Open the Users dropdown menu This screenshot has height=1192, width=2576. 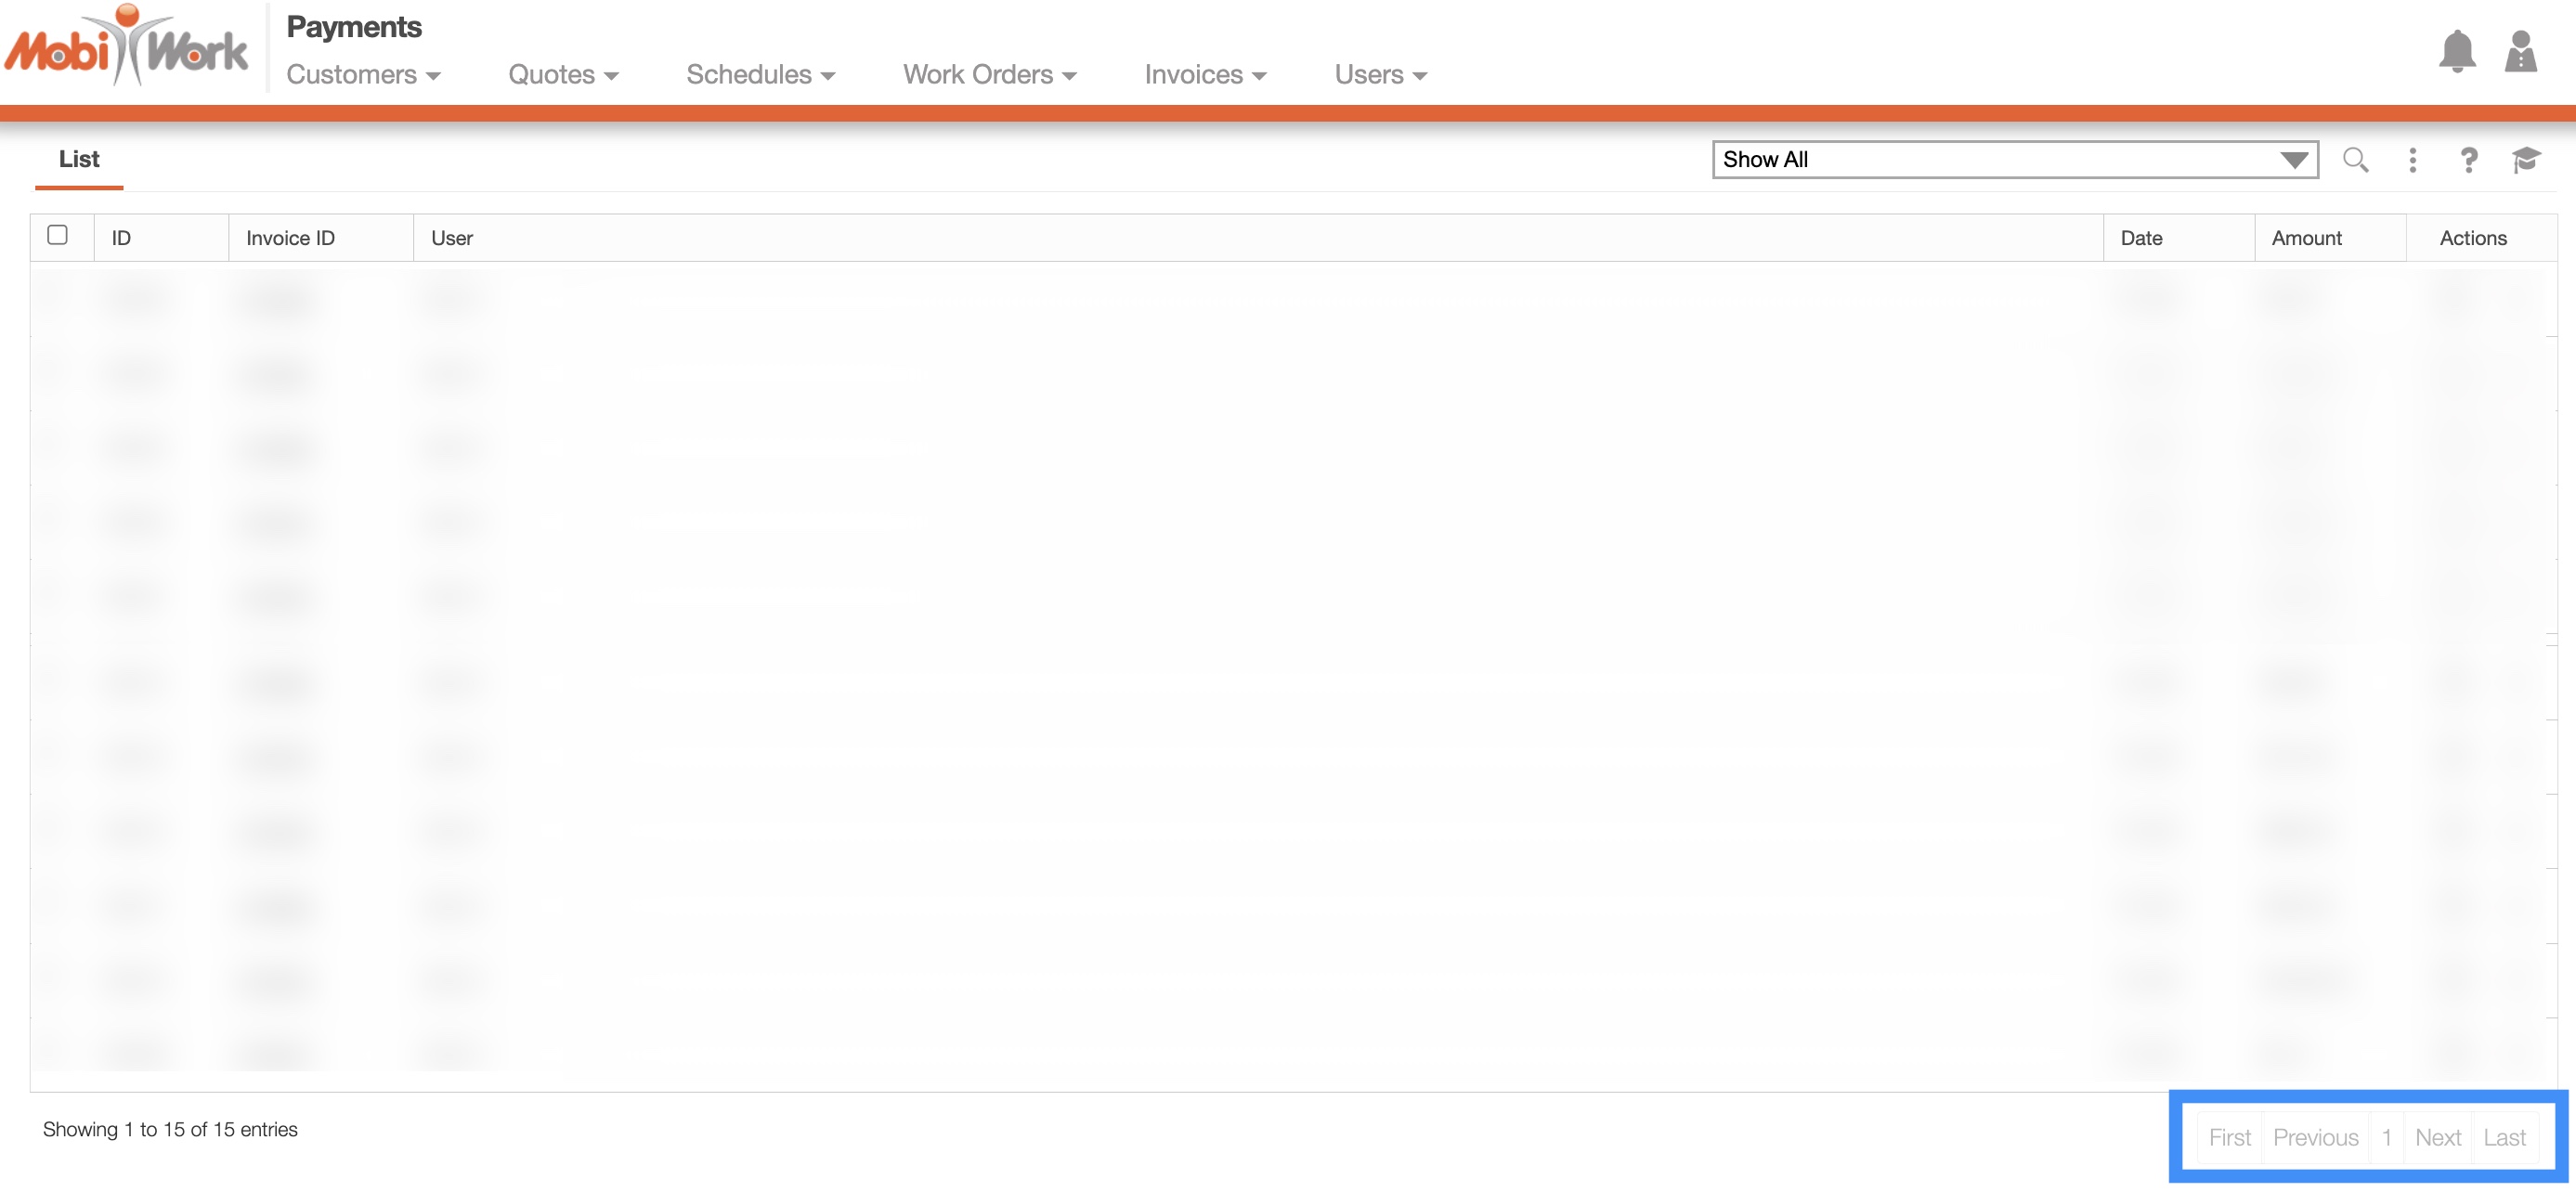(1379, 75)
